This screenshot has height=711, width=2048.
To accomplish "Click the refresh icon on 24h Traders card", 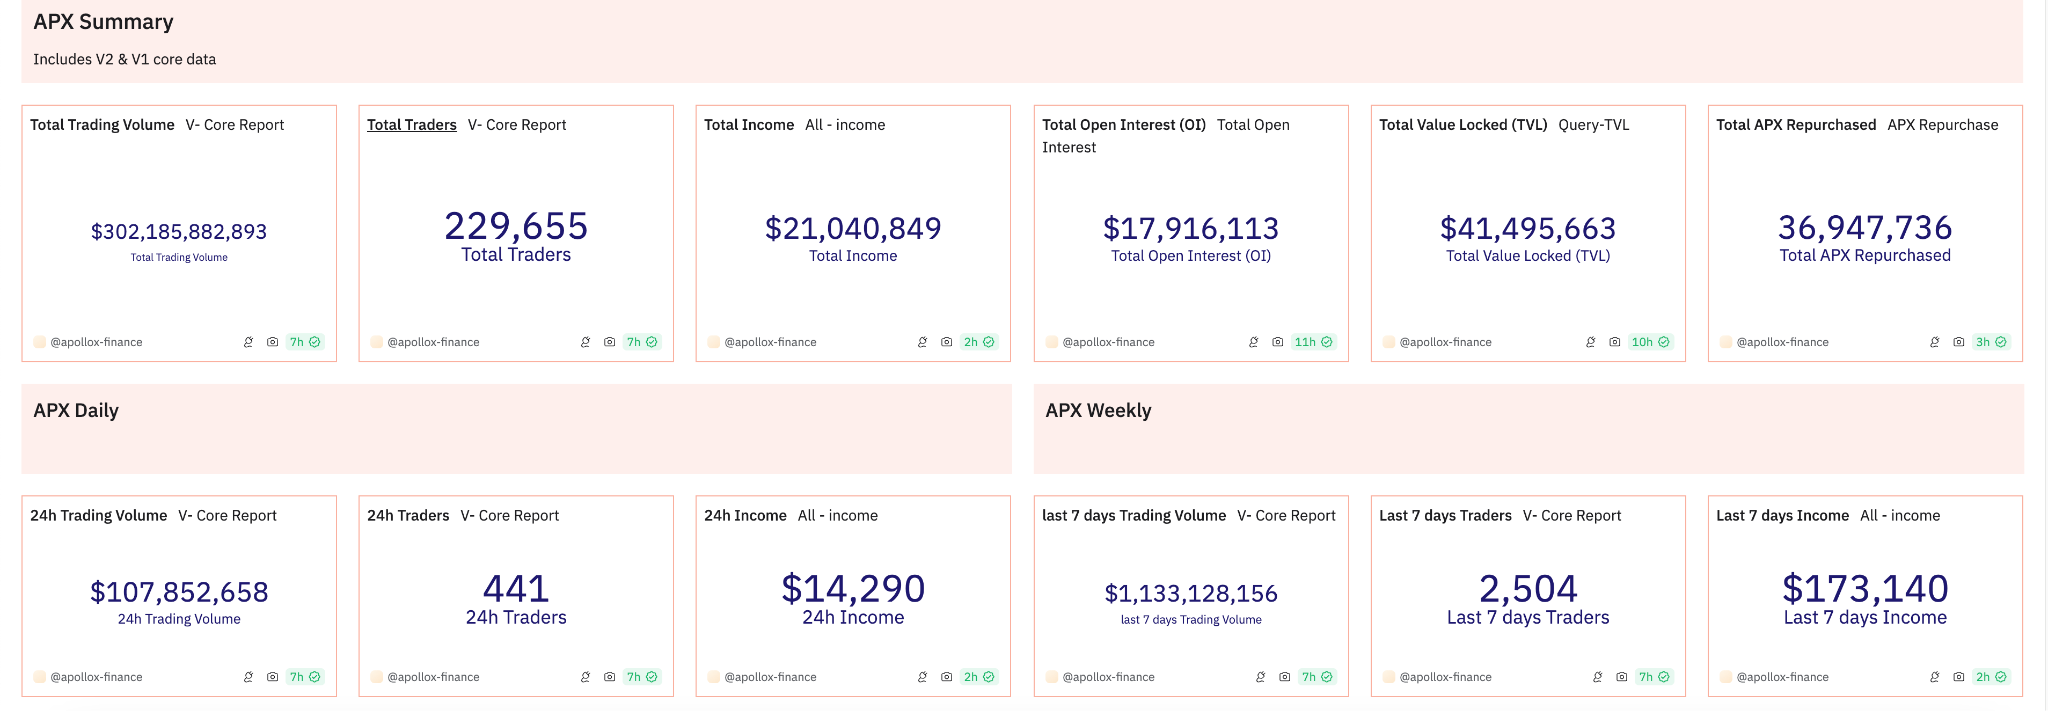I will pos(585,677).
